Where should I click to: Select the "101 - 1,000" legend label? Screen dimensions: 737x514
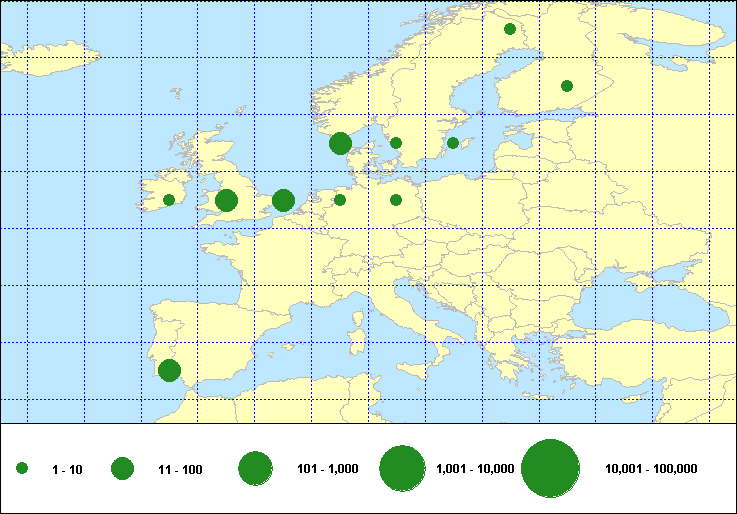pyautogui.click(x=329, y=469)
